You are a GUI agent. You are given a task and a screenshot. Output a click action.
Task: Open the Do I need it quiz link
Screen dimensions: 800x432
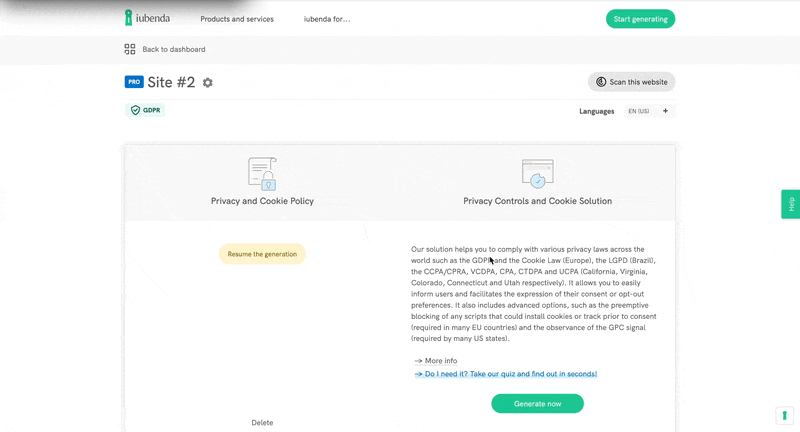coord(506,374)
